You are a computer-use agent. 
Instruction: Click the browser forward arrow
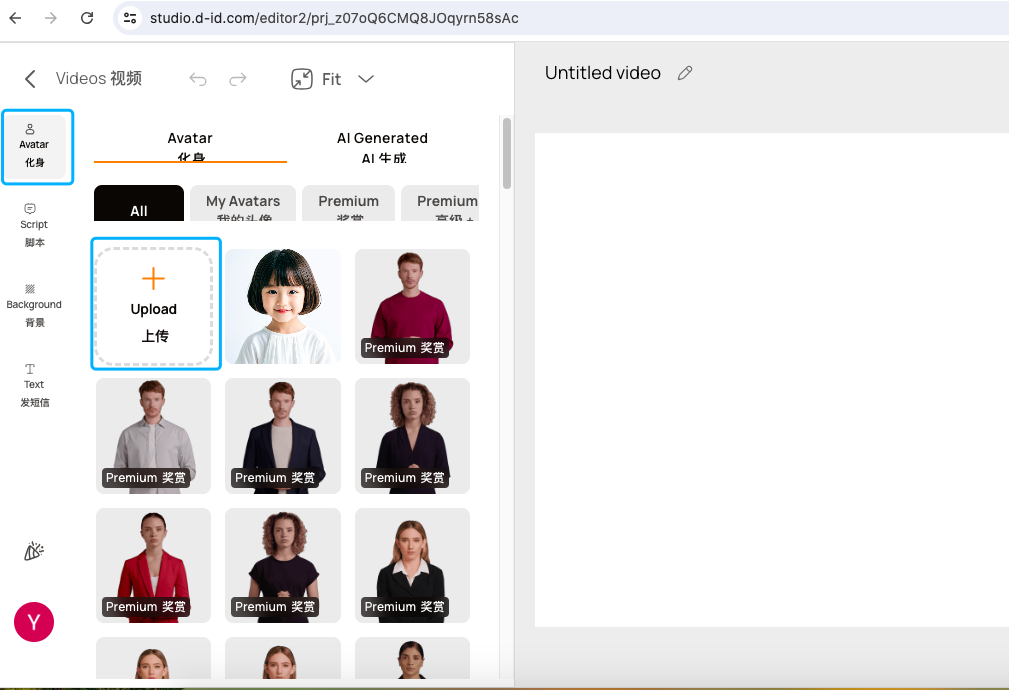(x=51, y=18)
